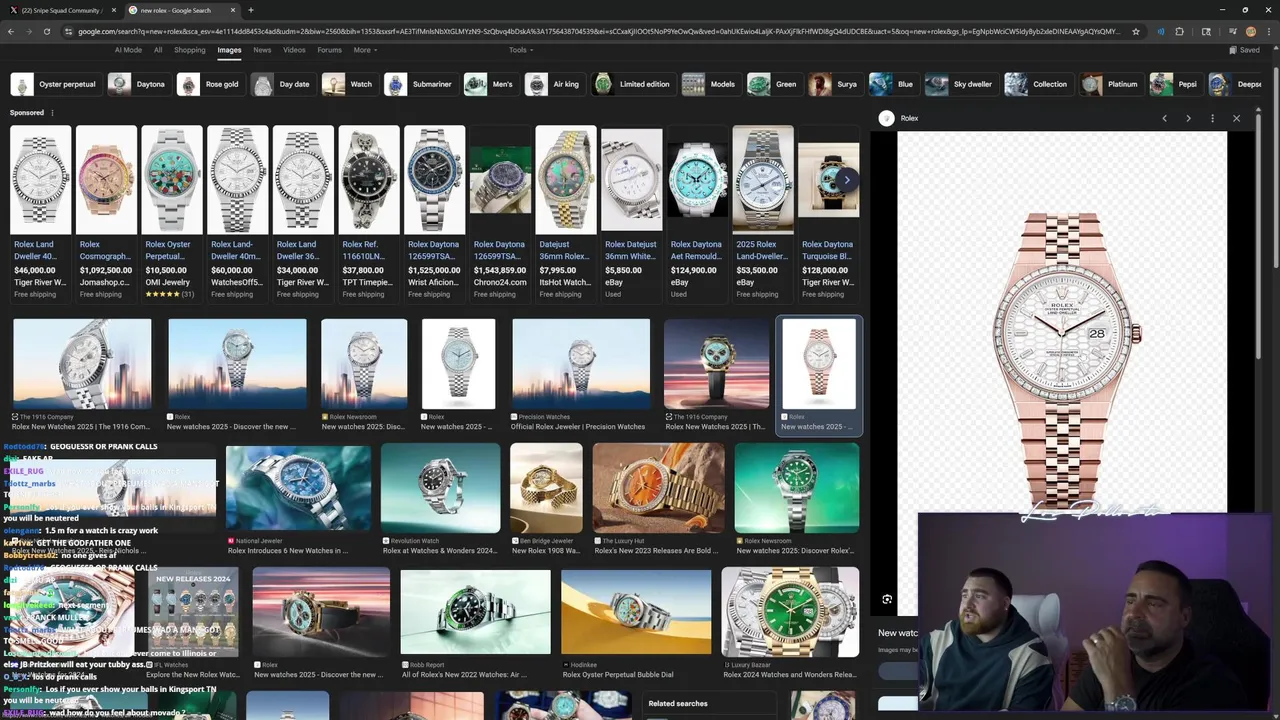
Task: Open 2025 Rolex Land-Dweller $53,500.00 listing
Action: [x=763, y=212]
